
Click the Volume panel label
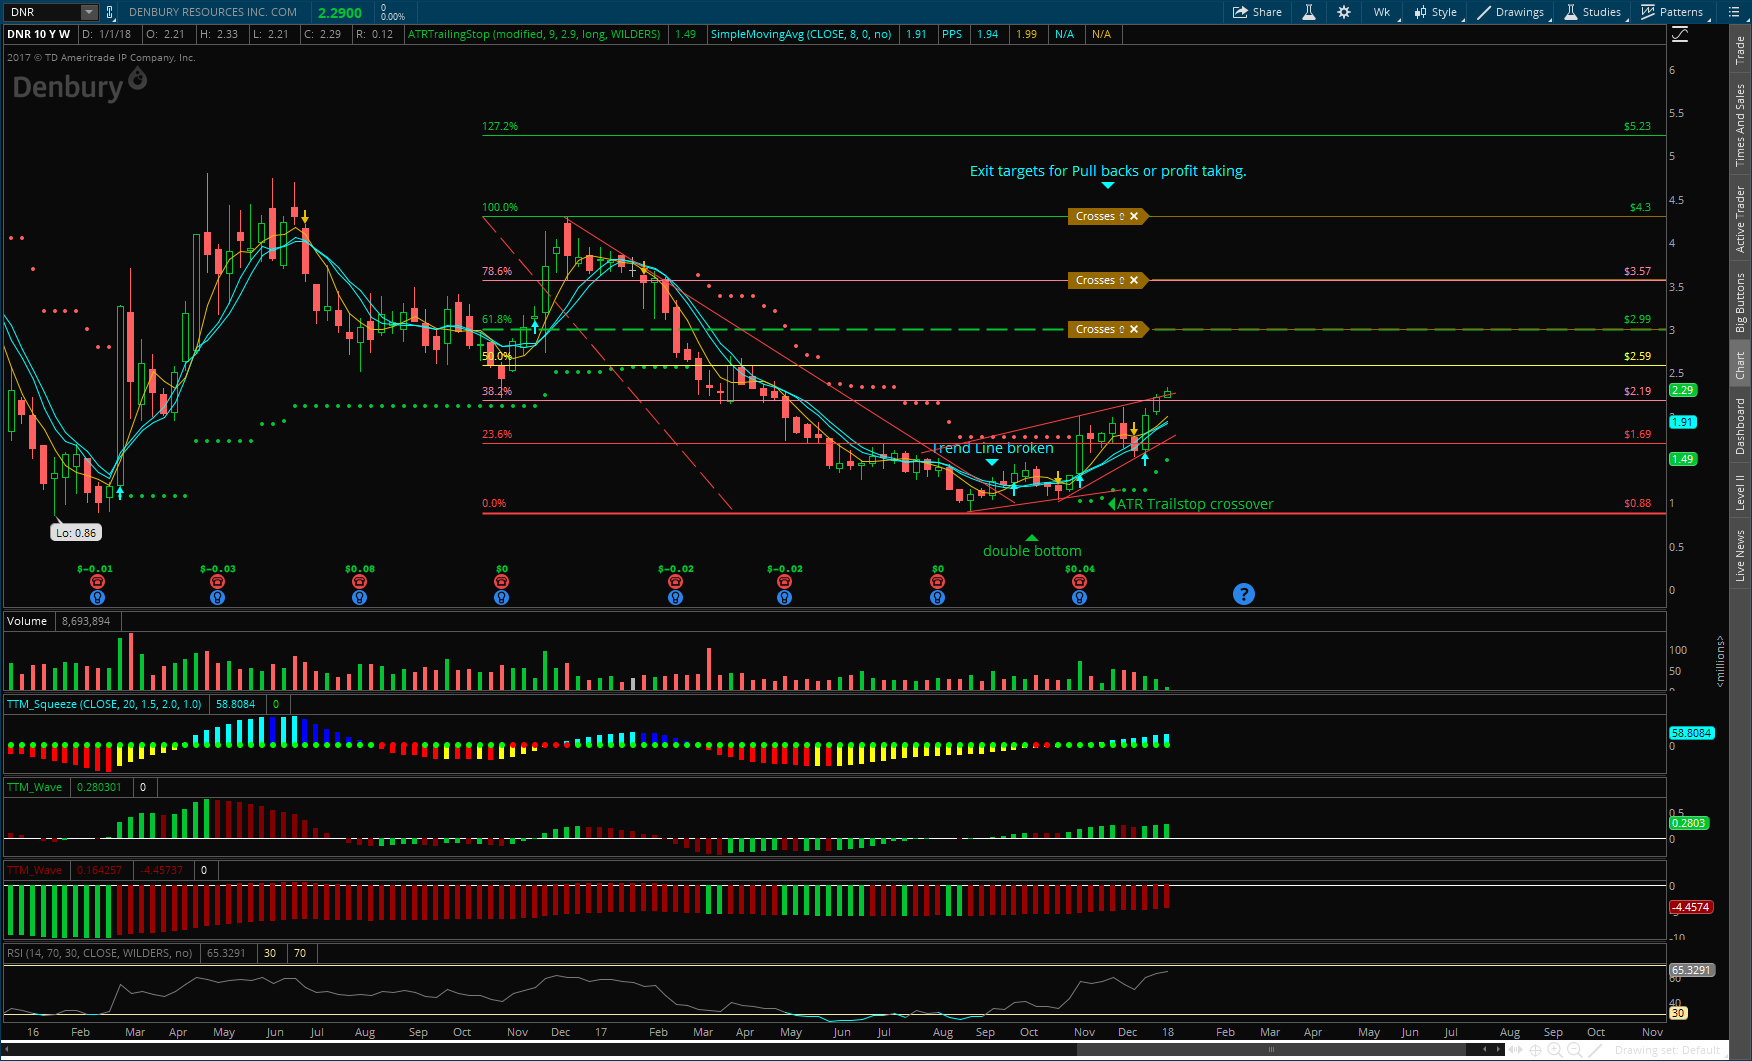coord(27,621)
